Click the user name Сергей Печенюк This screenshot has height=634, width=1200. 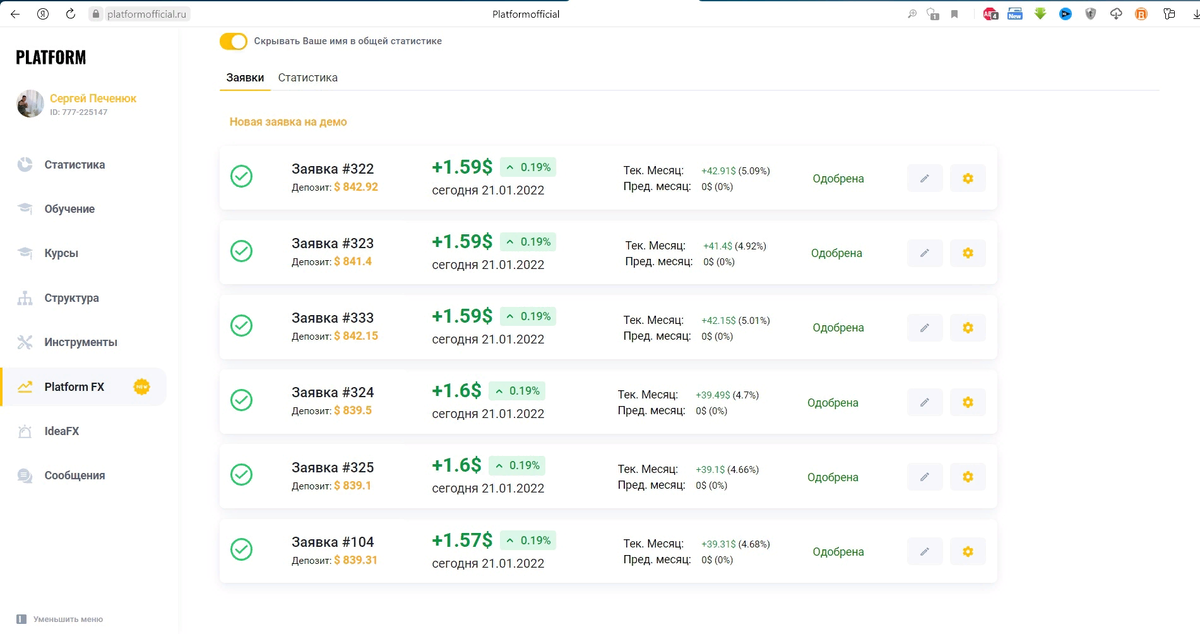93,98
